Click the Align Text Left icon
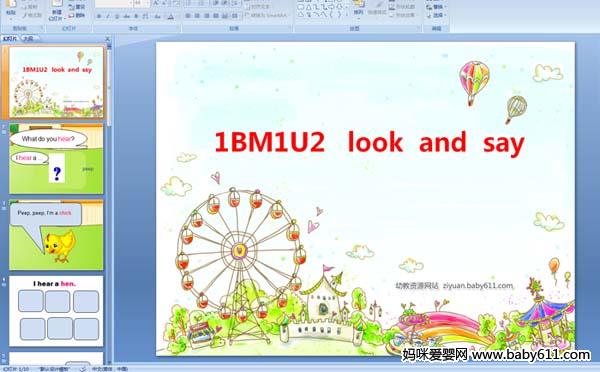Screen dimensions: 600x372 pyautogui.click(x=188, y=16)
